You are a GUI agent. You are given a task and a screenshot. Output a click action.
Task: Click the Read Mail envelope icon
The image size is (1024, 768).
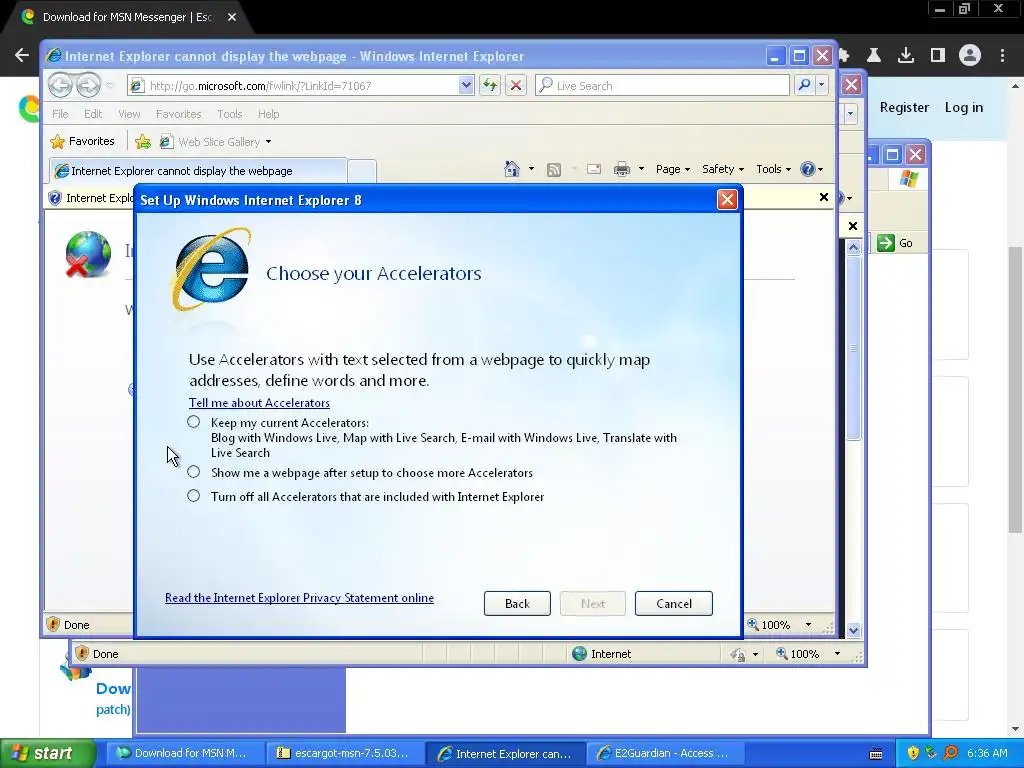[x=594, y=169]
